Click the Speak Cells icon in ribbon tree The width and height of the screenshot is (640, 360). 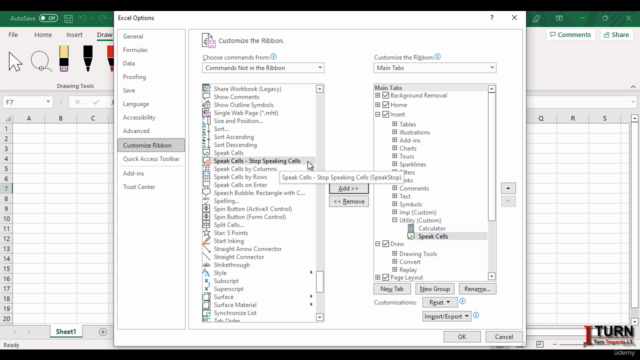[x=411, y=236]
